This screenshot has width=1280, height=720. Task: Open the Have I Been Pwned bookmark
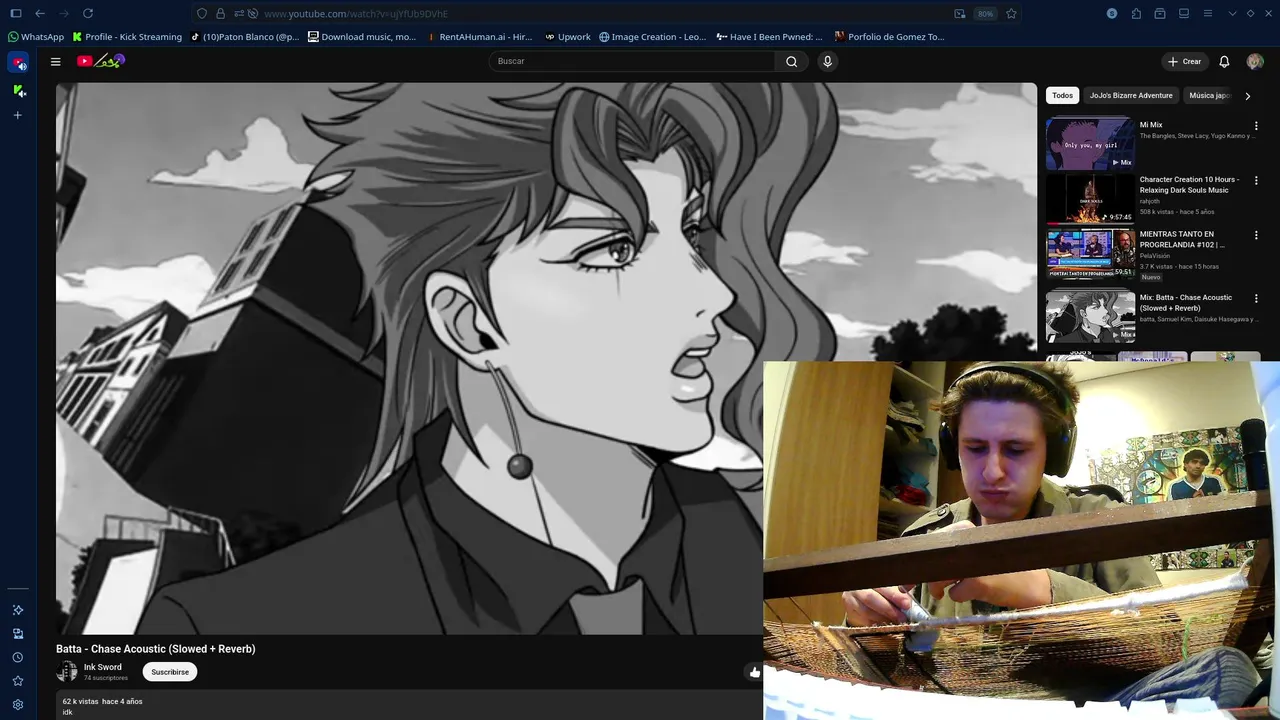(x=769, y=37)
